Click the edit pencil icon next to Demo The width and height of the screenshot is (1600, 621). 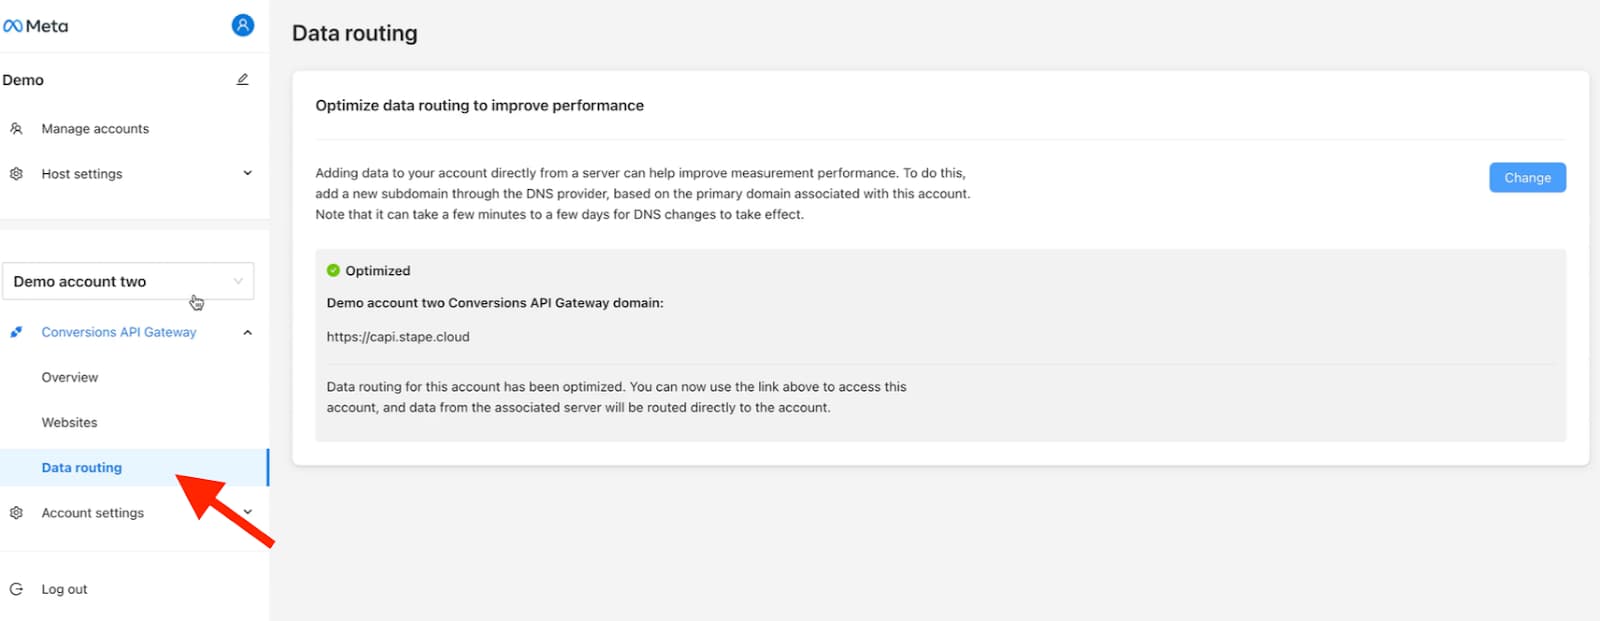242,79
